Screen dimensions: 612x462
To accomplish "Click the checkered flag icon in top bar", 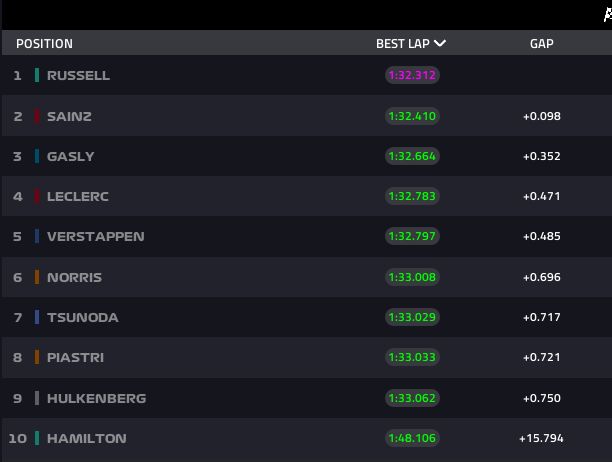I will 608,15.
